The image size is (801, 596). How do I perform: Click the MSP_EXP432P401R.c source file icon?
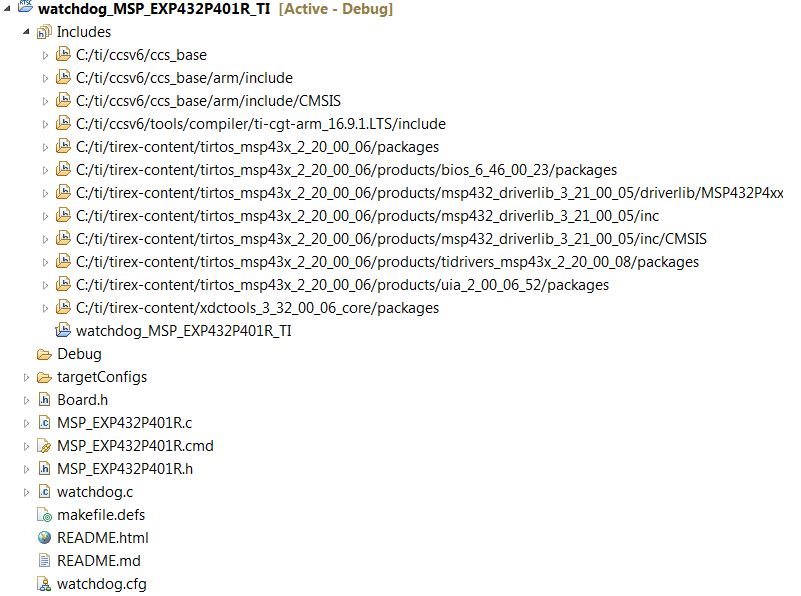(x=44, y=423)
